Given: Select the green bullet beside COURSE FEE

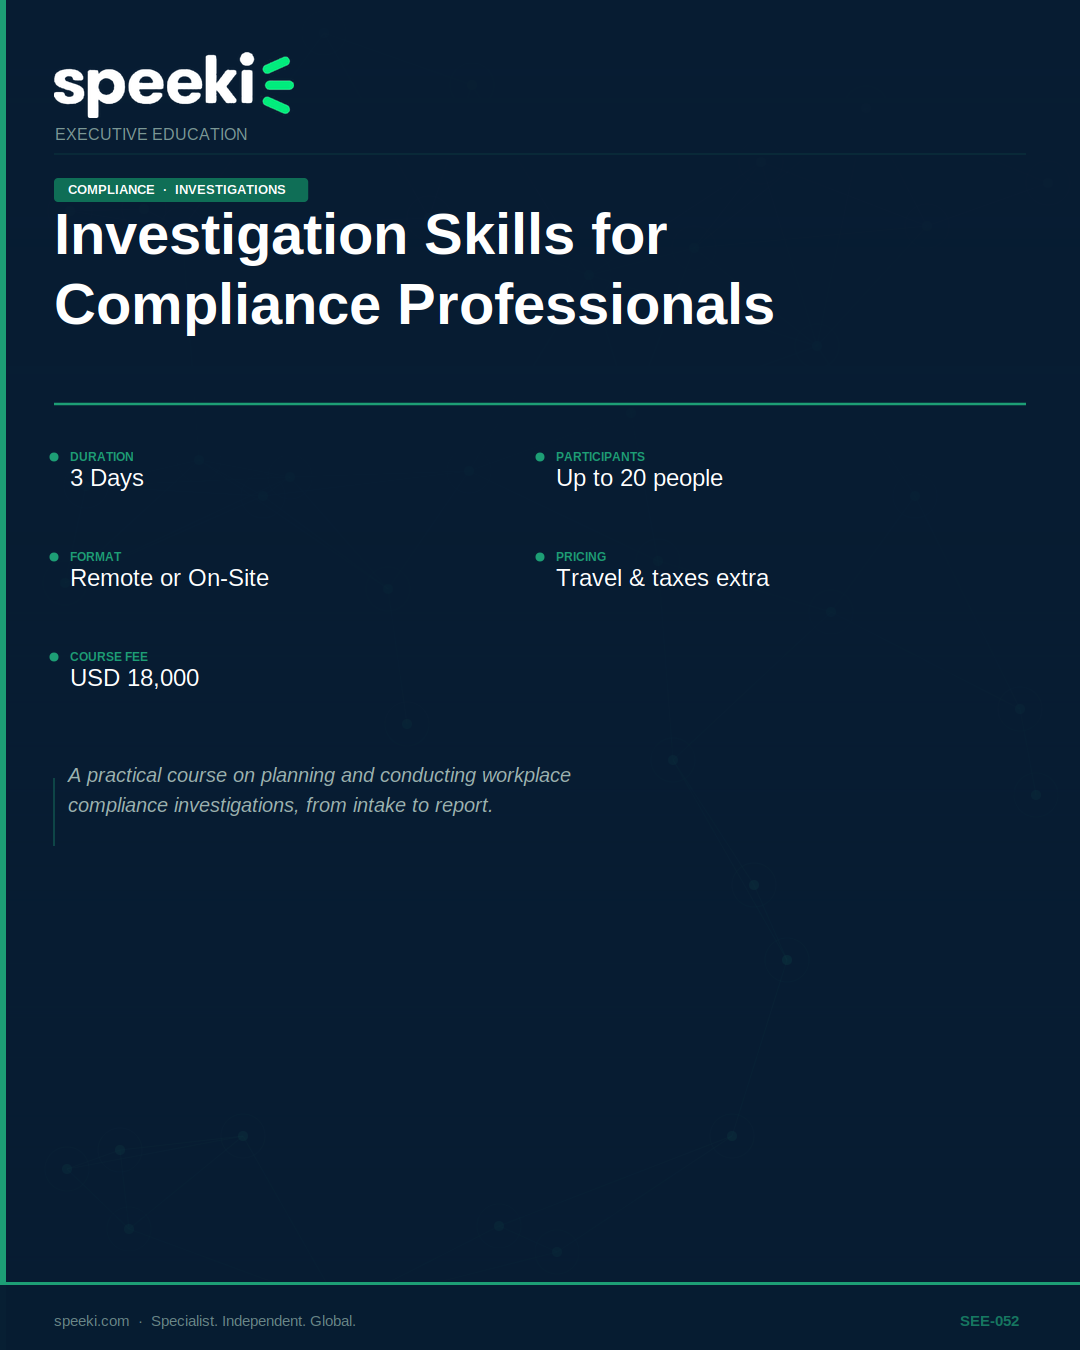Looking at the screenshot, I should pyautogui.click(x=54, y=656).
